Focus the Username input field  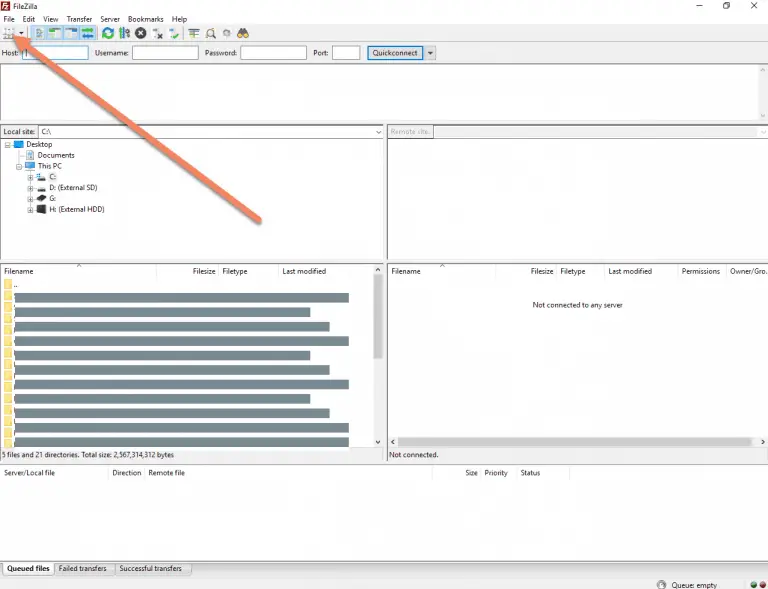165,53
